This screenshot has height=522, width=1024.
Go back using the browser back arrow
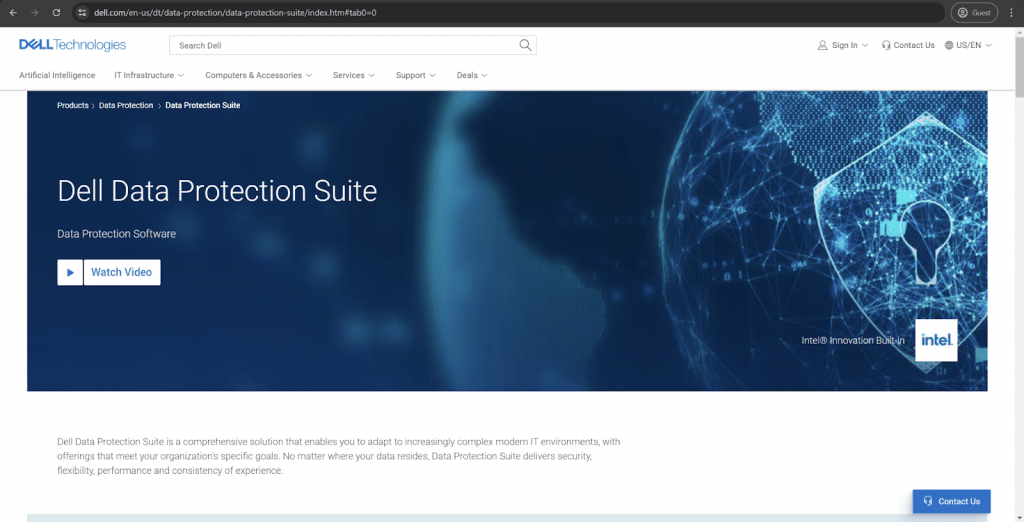pyautogui.click(x=13, y=12)
